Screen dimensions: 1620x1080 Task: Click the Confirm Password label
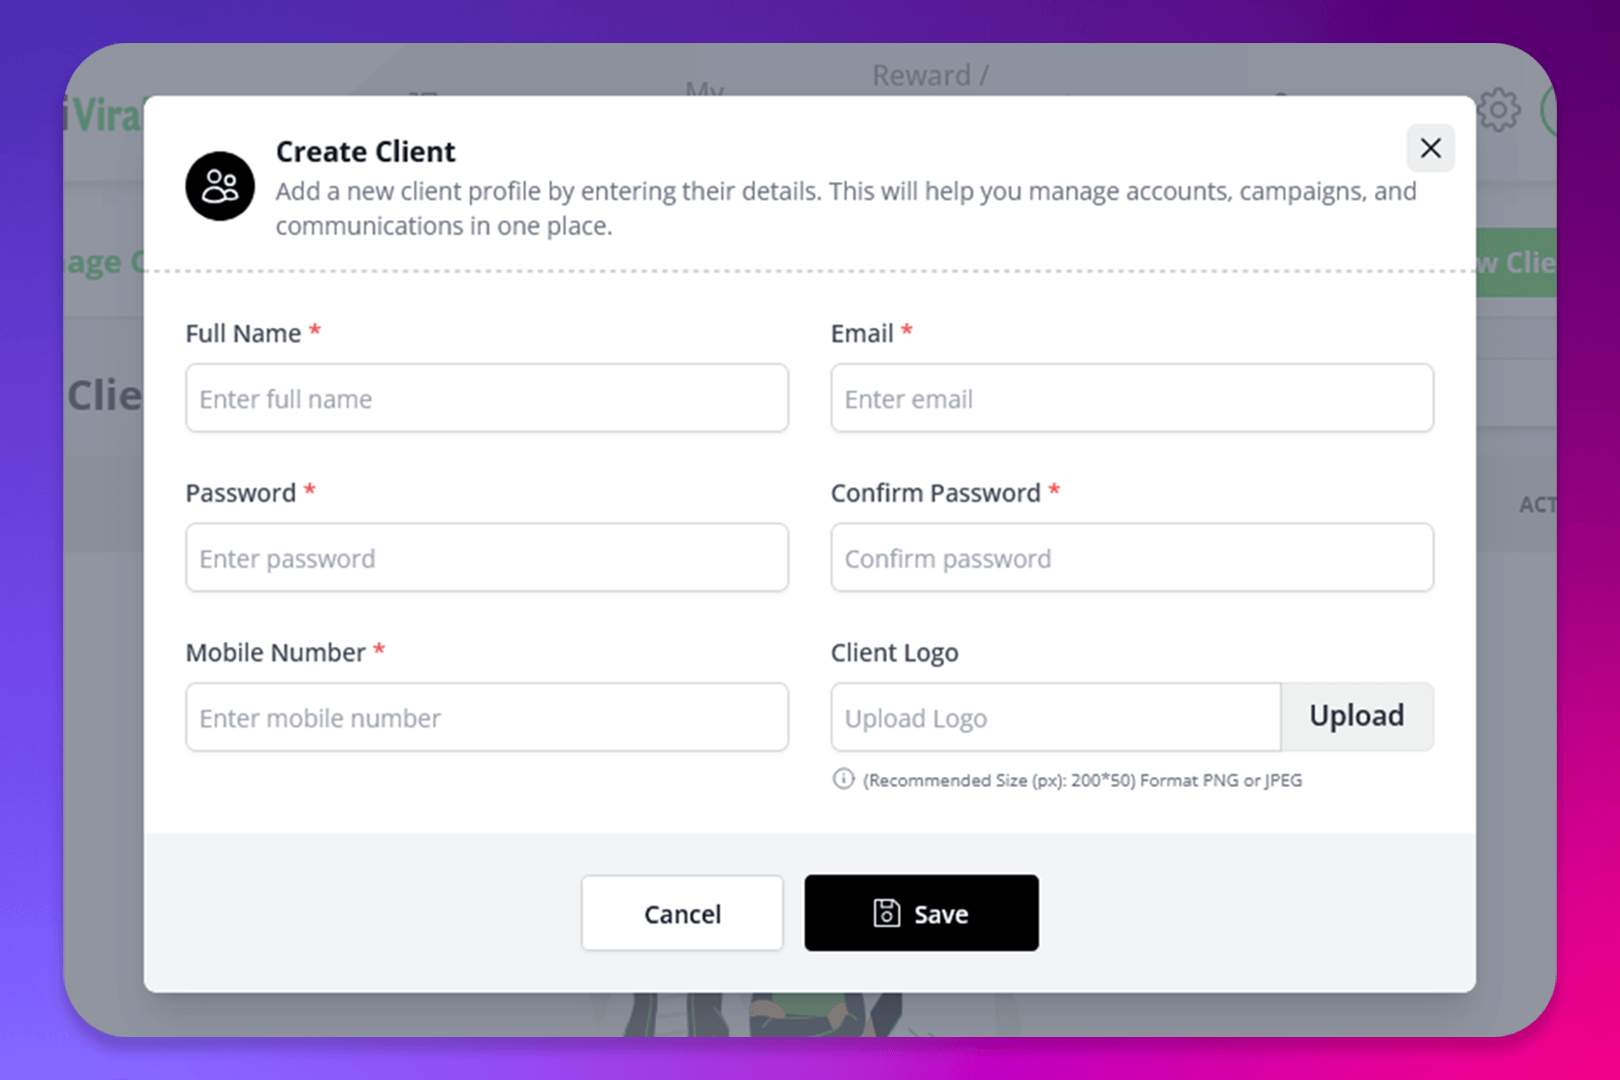click(936, 493)
